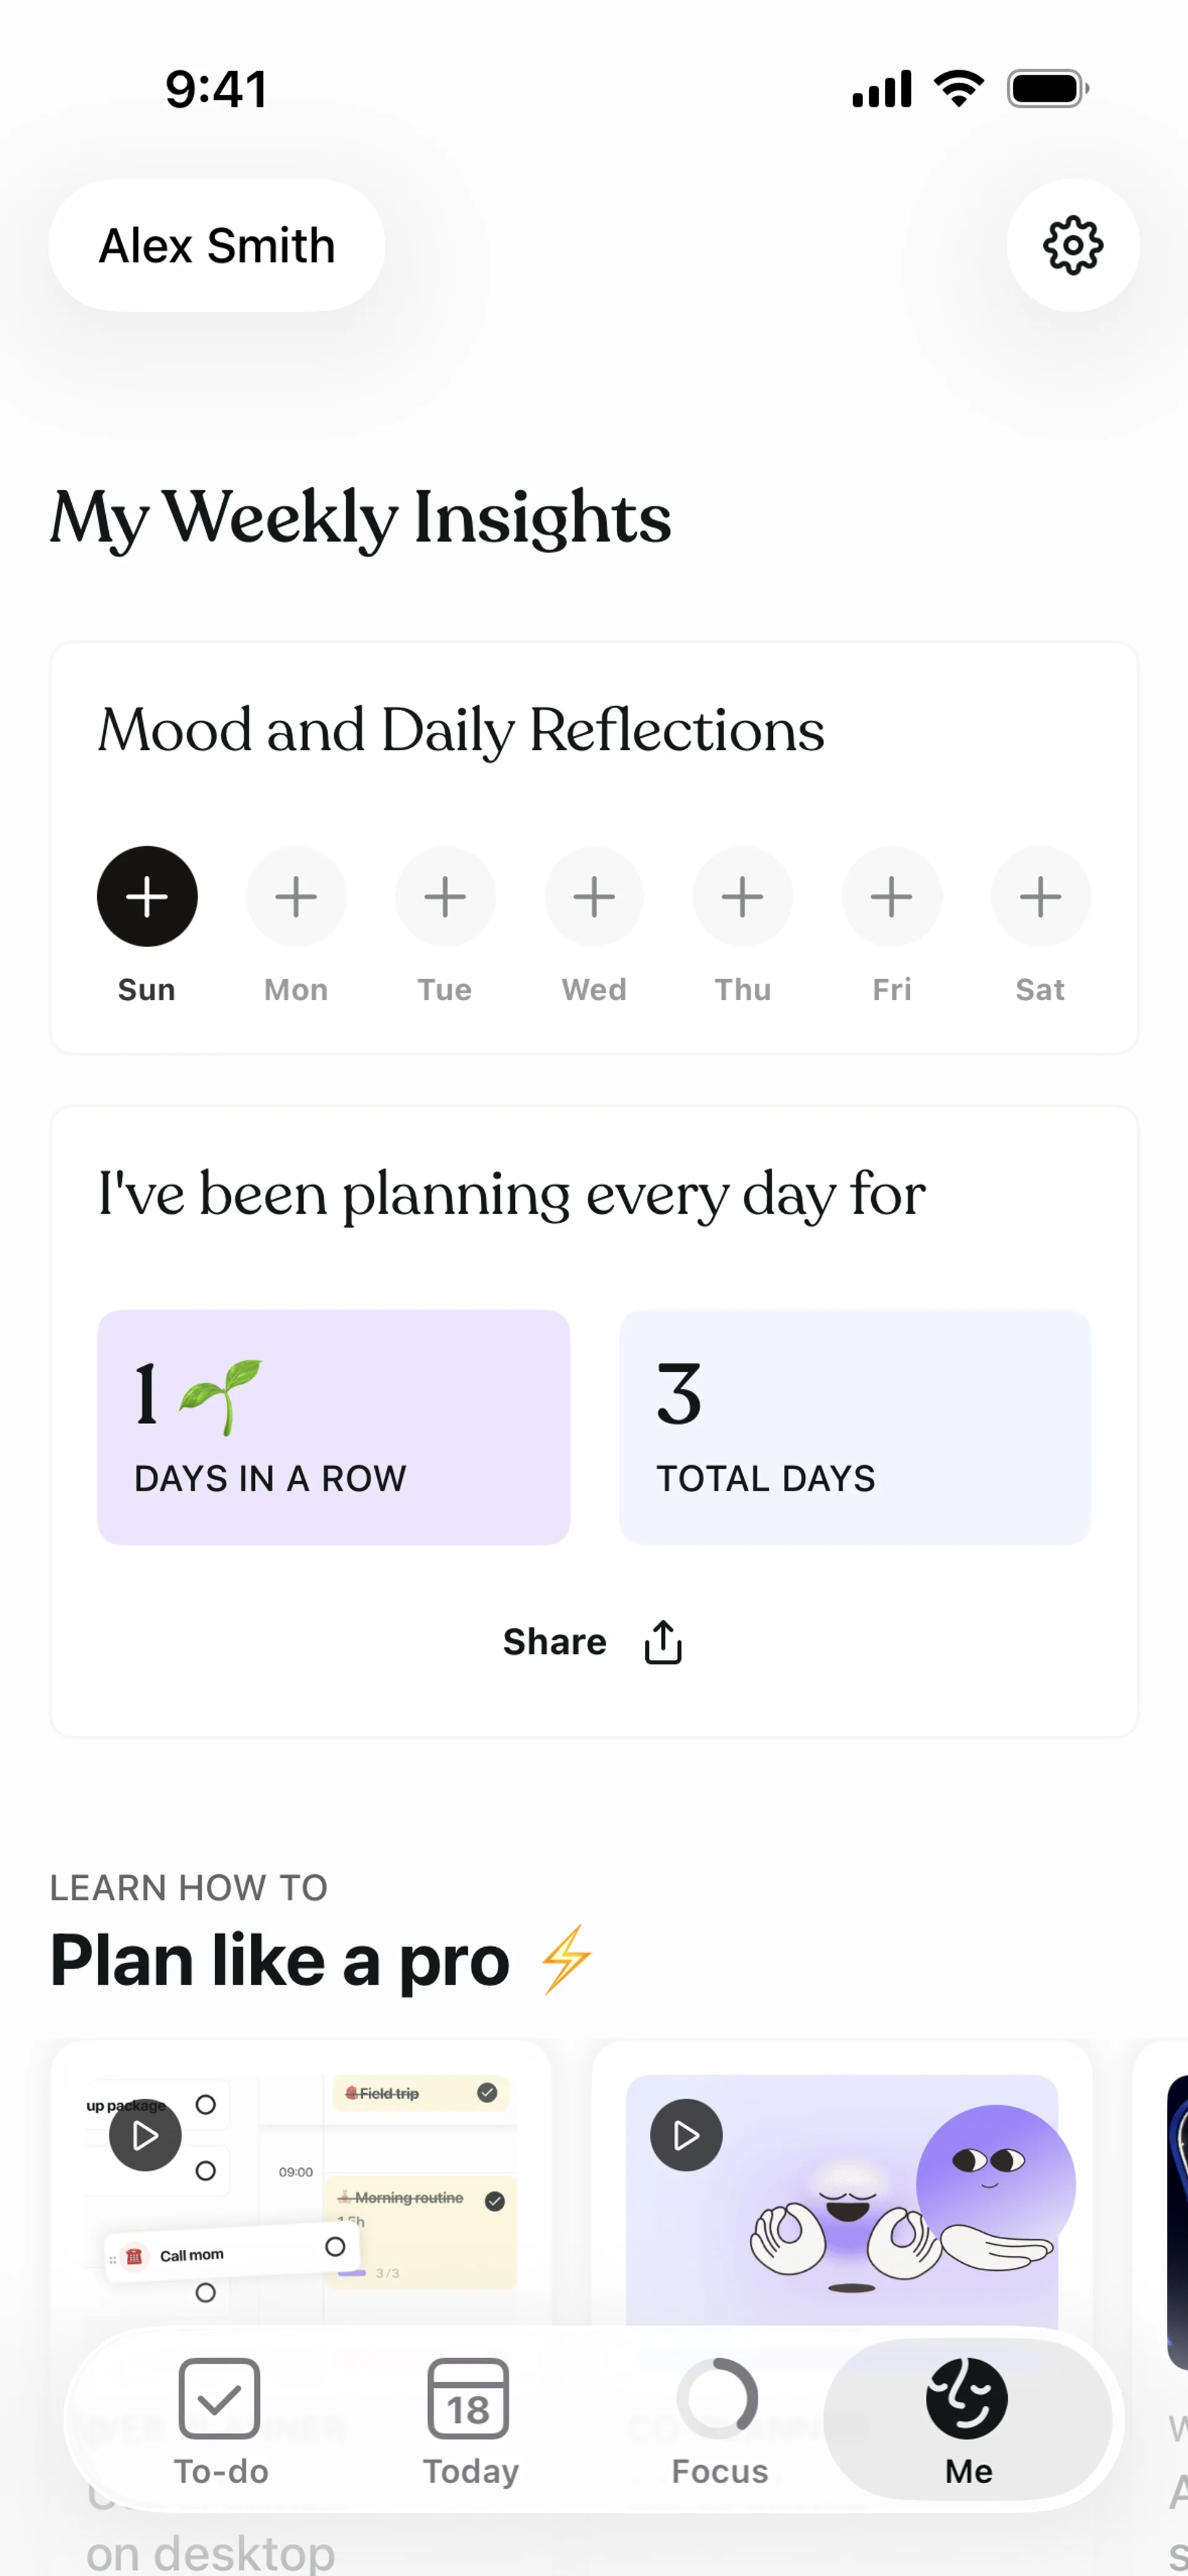1188x2576 pixels.
Task: Add mood reflection for Saturday
Action: click(x=1040, y=896)
